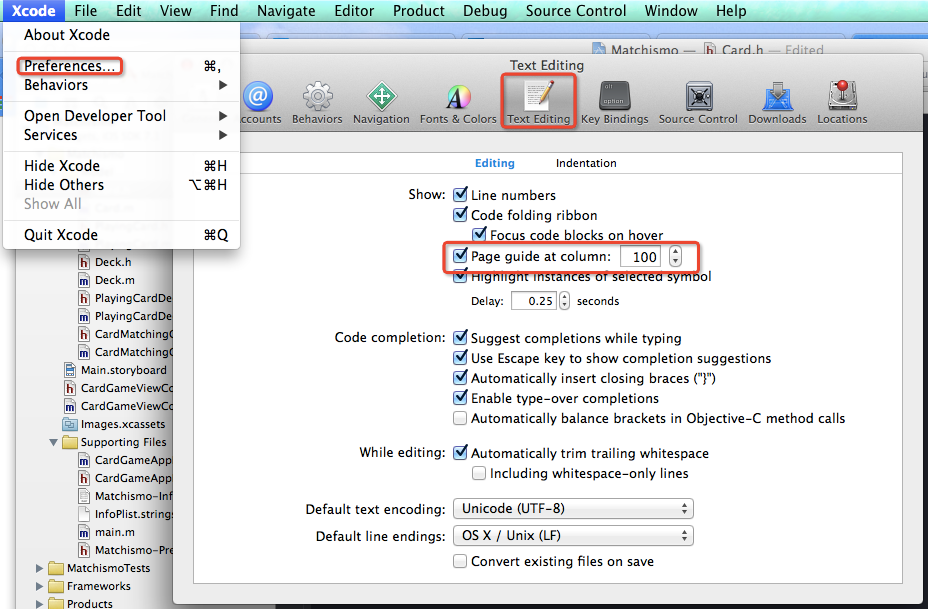Toggle Line numbers checkbox

[460, 195]
